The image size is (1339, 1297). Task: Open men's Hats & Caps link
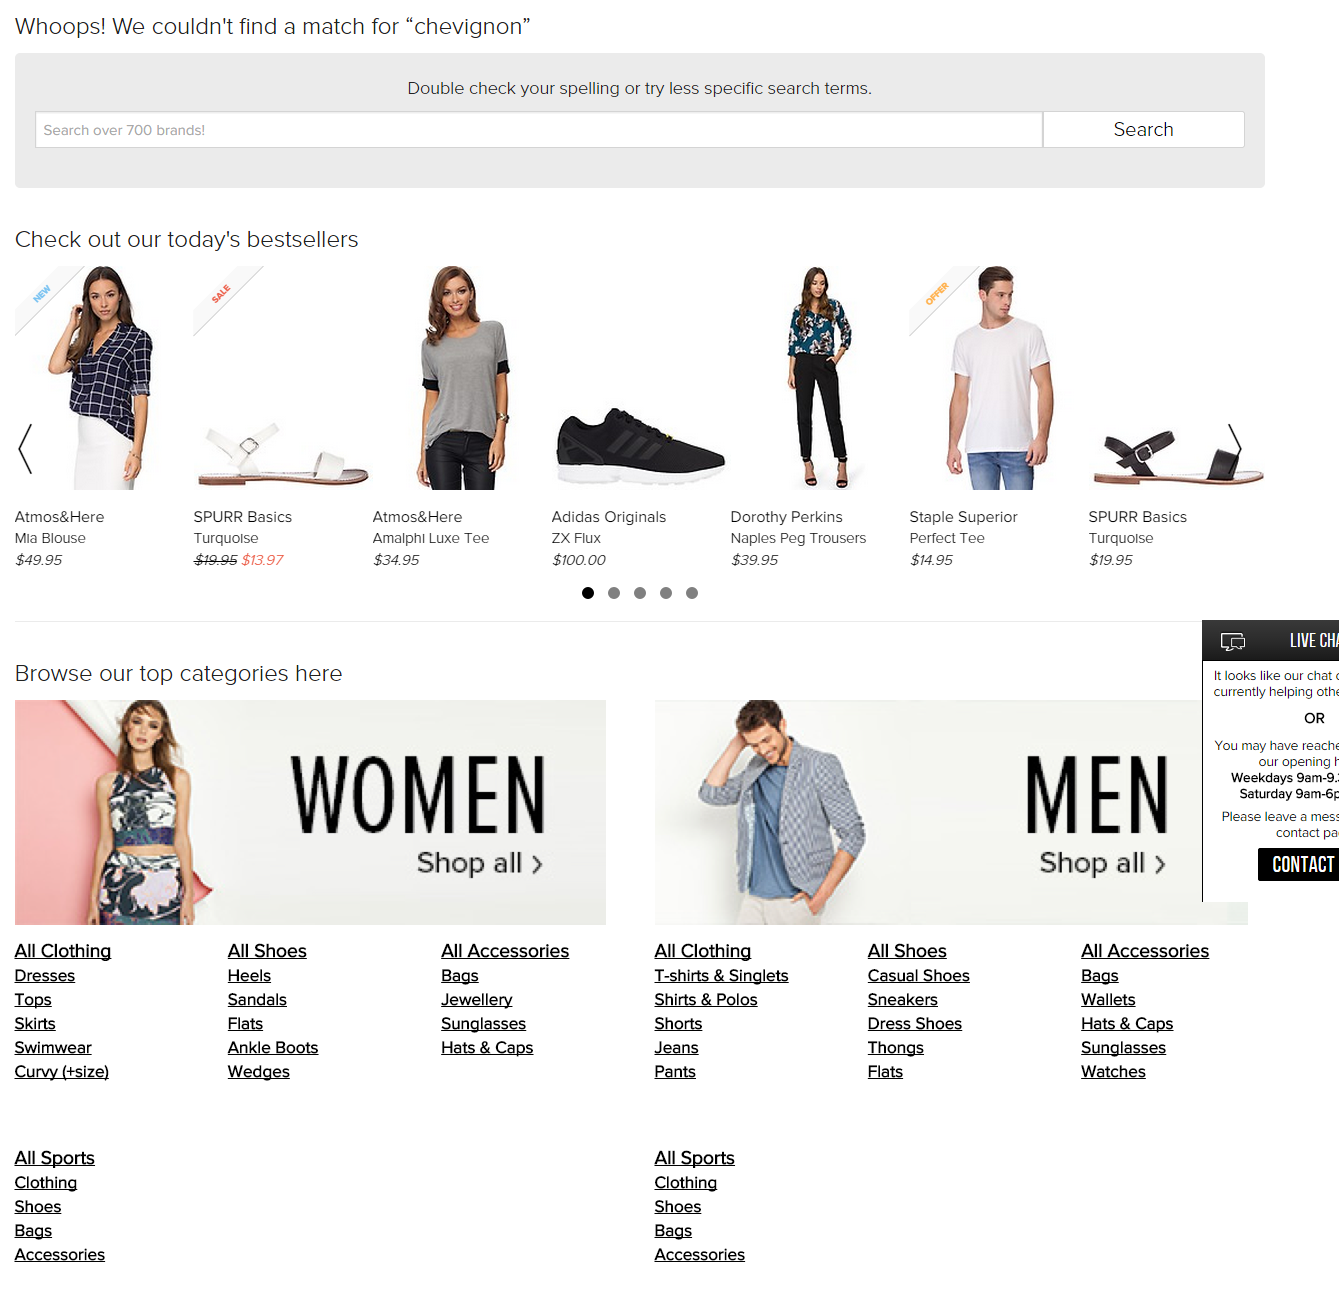coord(1127,1024)
